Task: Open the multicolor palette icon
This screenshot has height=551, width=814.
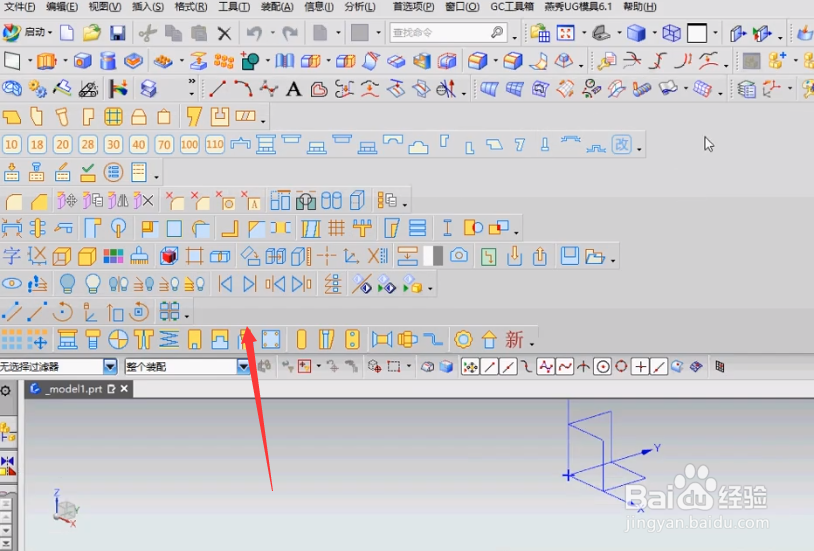Action: point(113,256)
